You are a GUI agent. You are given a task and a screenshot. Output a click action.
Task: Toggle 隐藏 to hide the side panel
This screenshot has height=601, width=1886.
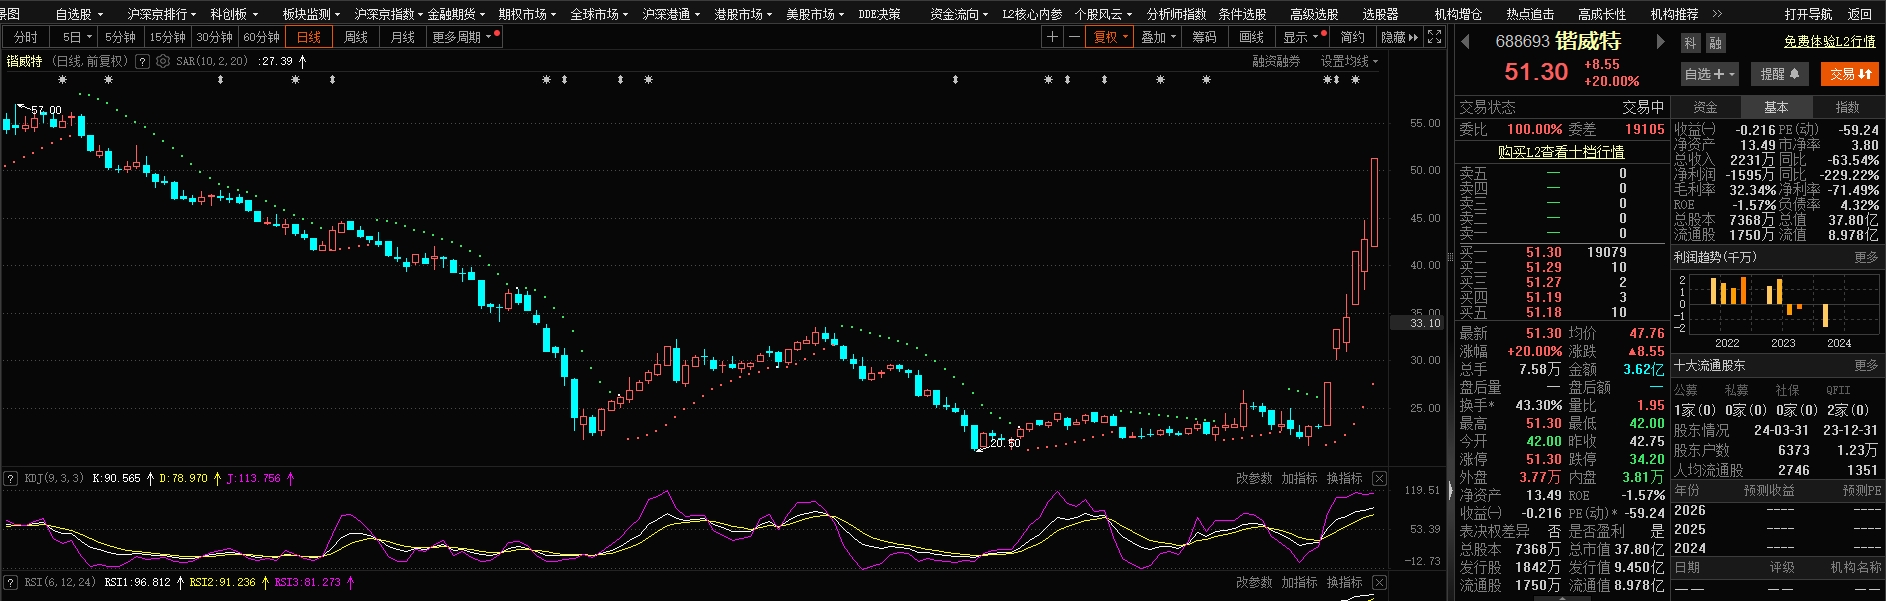(1399, 37)
